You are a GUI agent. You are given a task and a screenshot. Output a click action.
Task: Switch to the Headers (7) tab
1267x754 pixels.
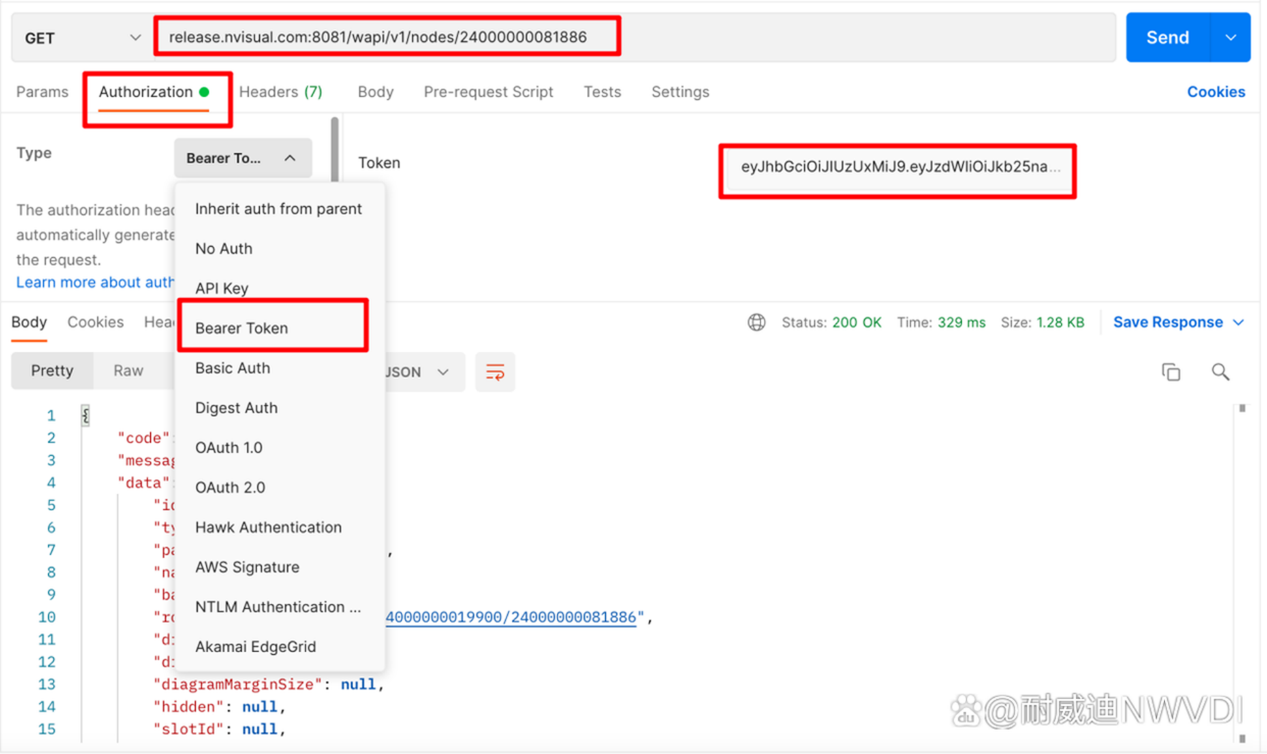[281, 92]
